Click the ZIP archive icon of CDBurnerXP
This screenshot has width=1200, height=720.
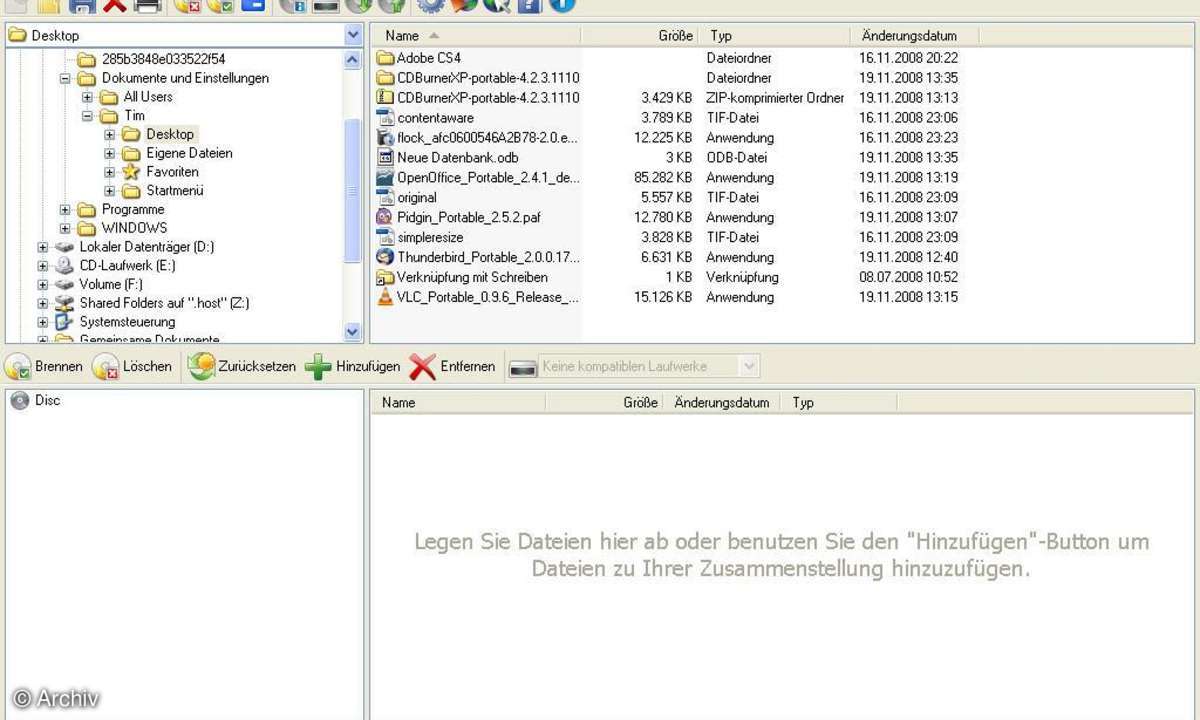(385, 97)
